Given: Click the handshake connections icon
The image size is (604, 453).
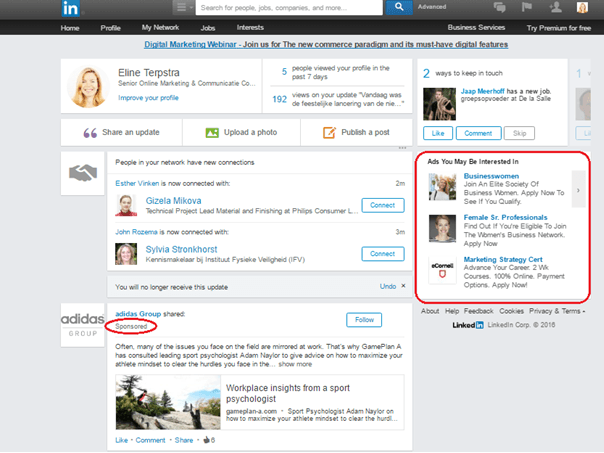Looking at the screenshot, I should click(x=82, y=175).
